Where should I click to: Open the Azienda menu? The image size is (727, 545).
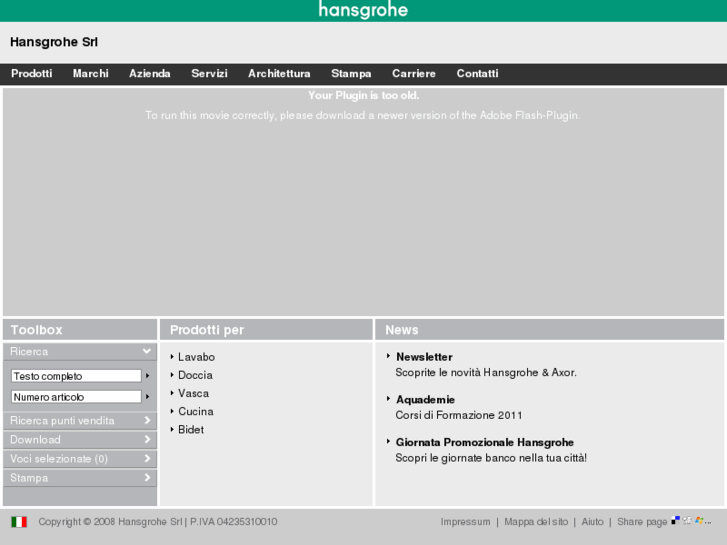(x=150, y=73)
